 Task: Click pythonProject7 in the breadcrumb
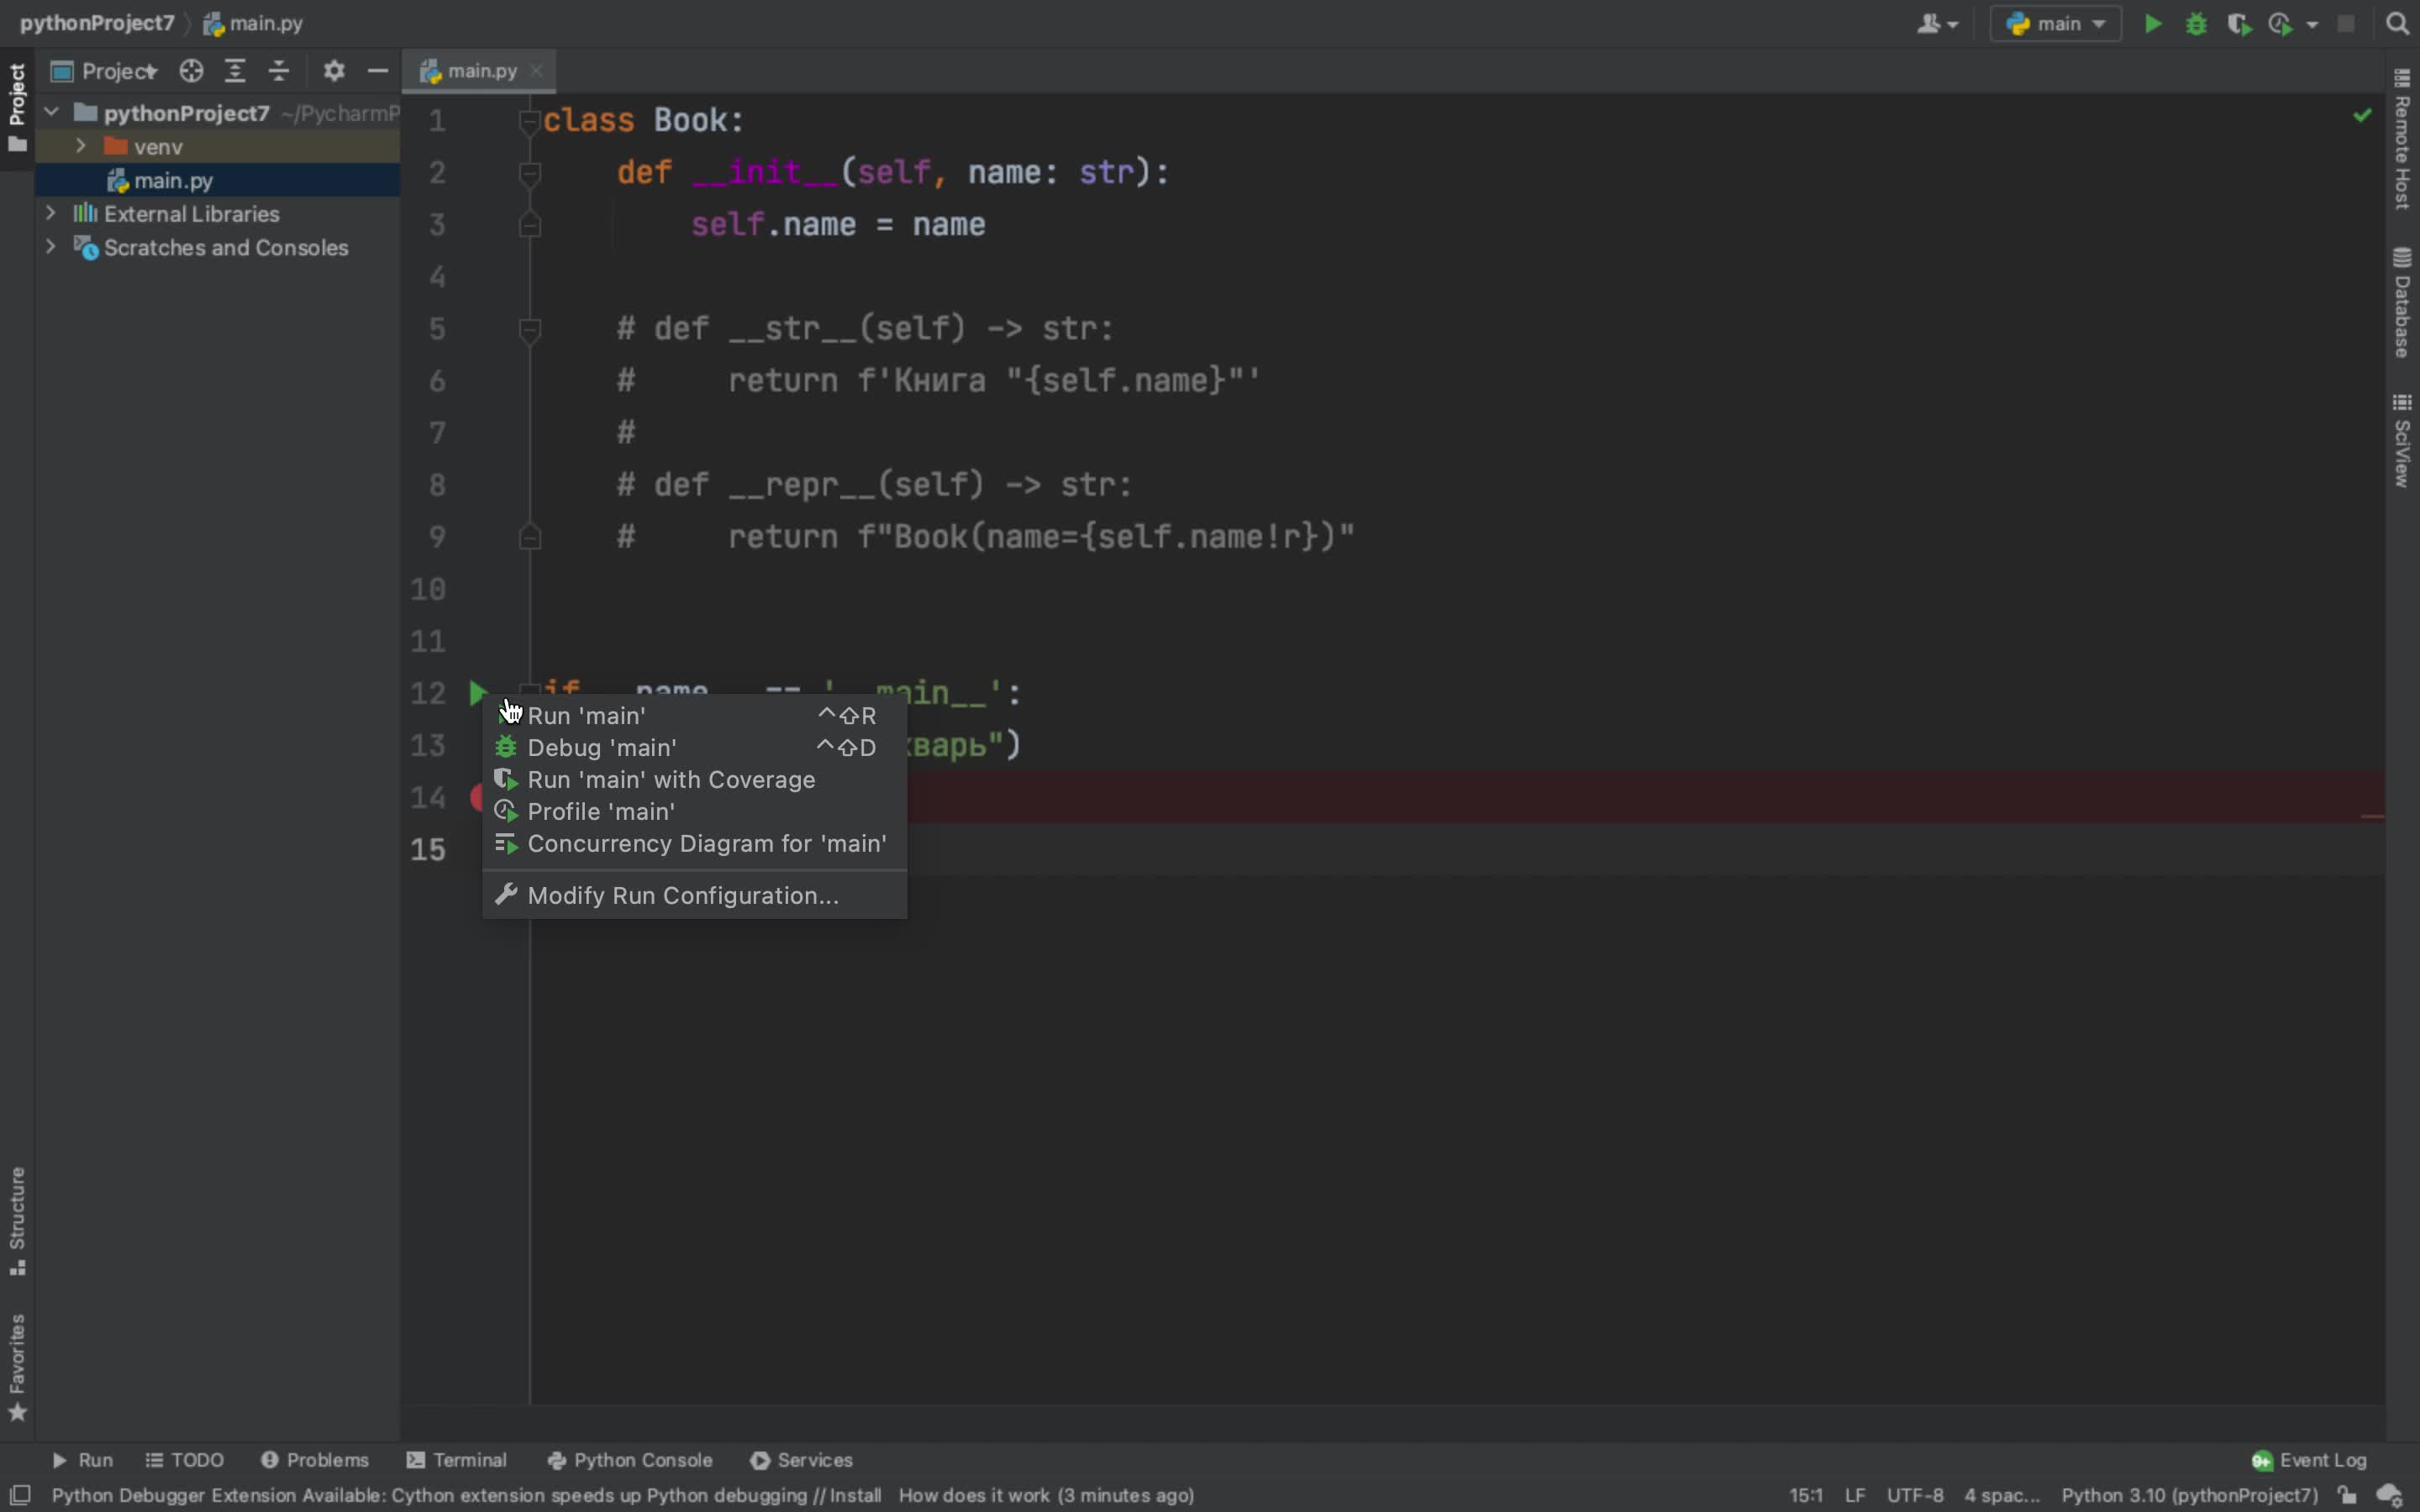[x=97, y=23]
